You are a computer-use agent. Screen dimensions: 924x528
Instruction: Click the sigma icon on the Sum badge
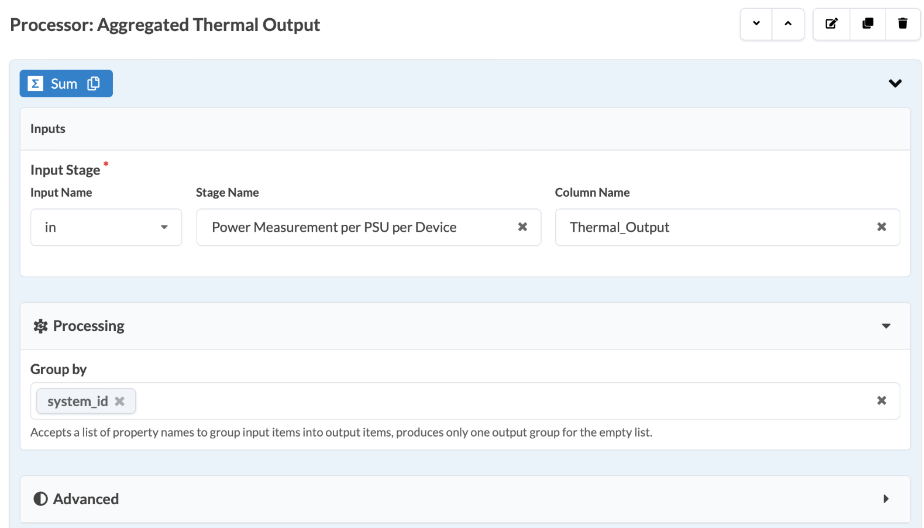click(x=35, y=84)
